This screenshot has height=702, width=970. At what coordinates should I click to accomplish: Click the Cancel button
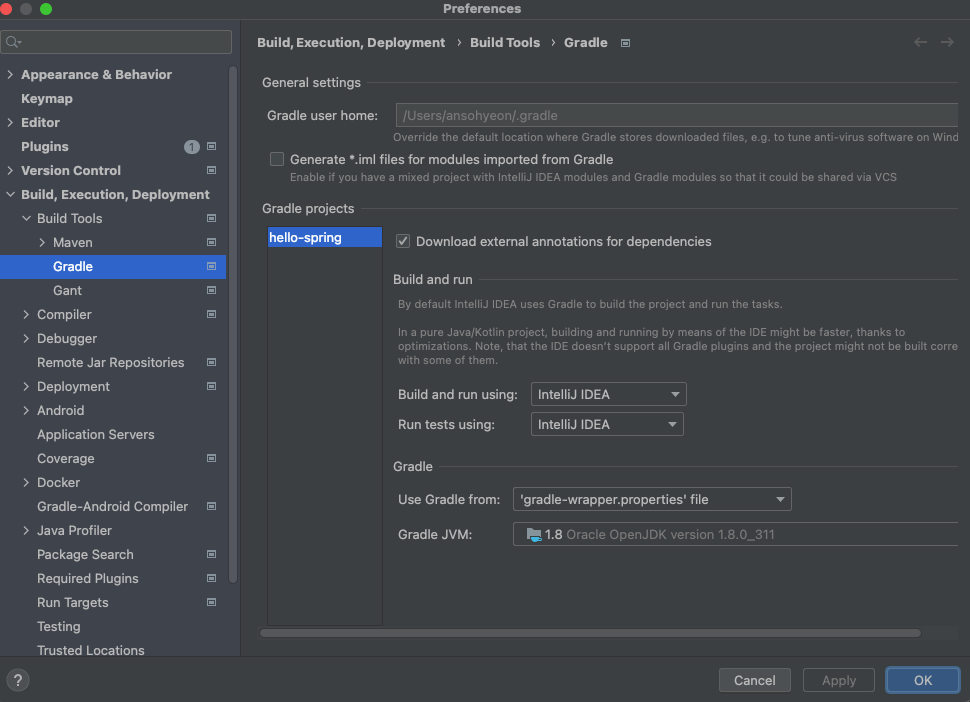point(755,680)
